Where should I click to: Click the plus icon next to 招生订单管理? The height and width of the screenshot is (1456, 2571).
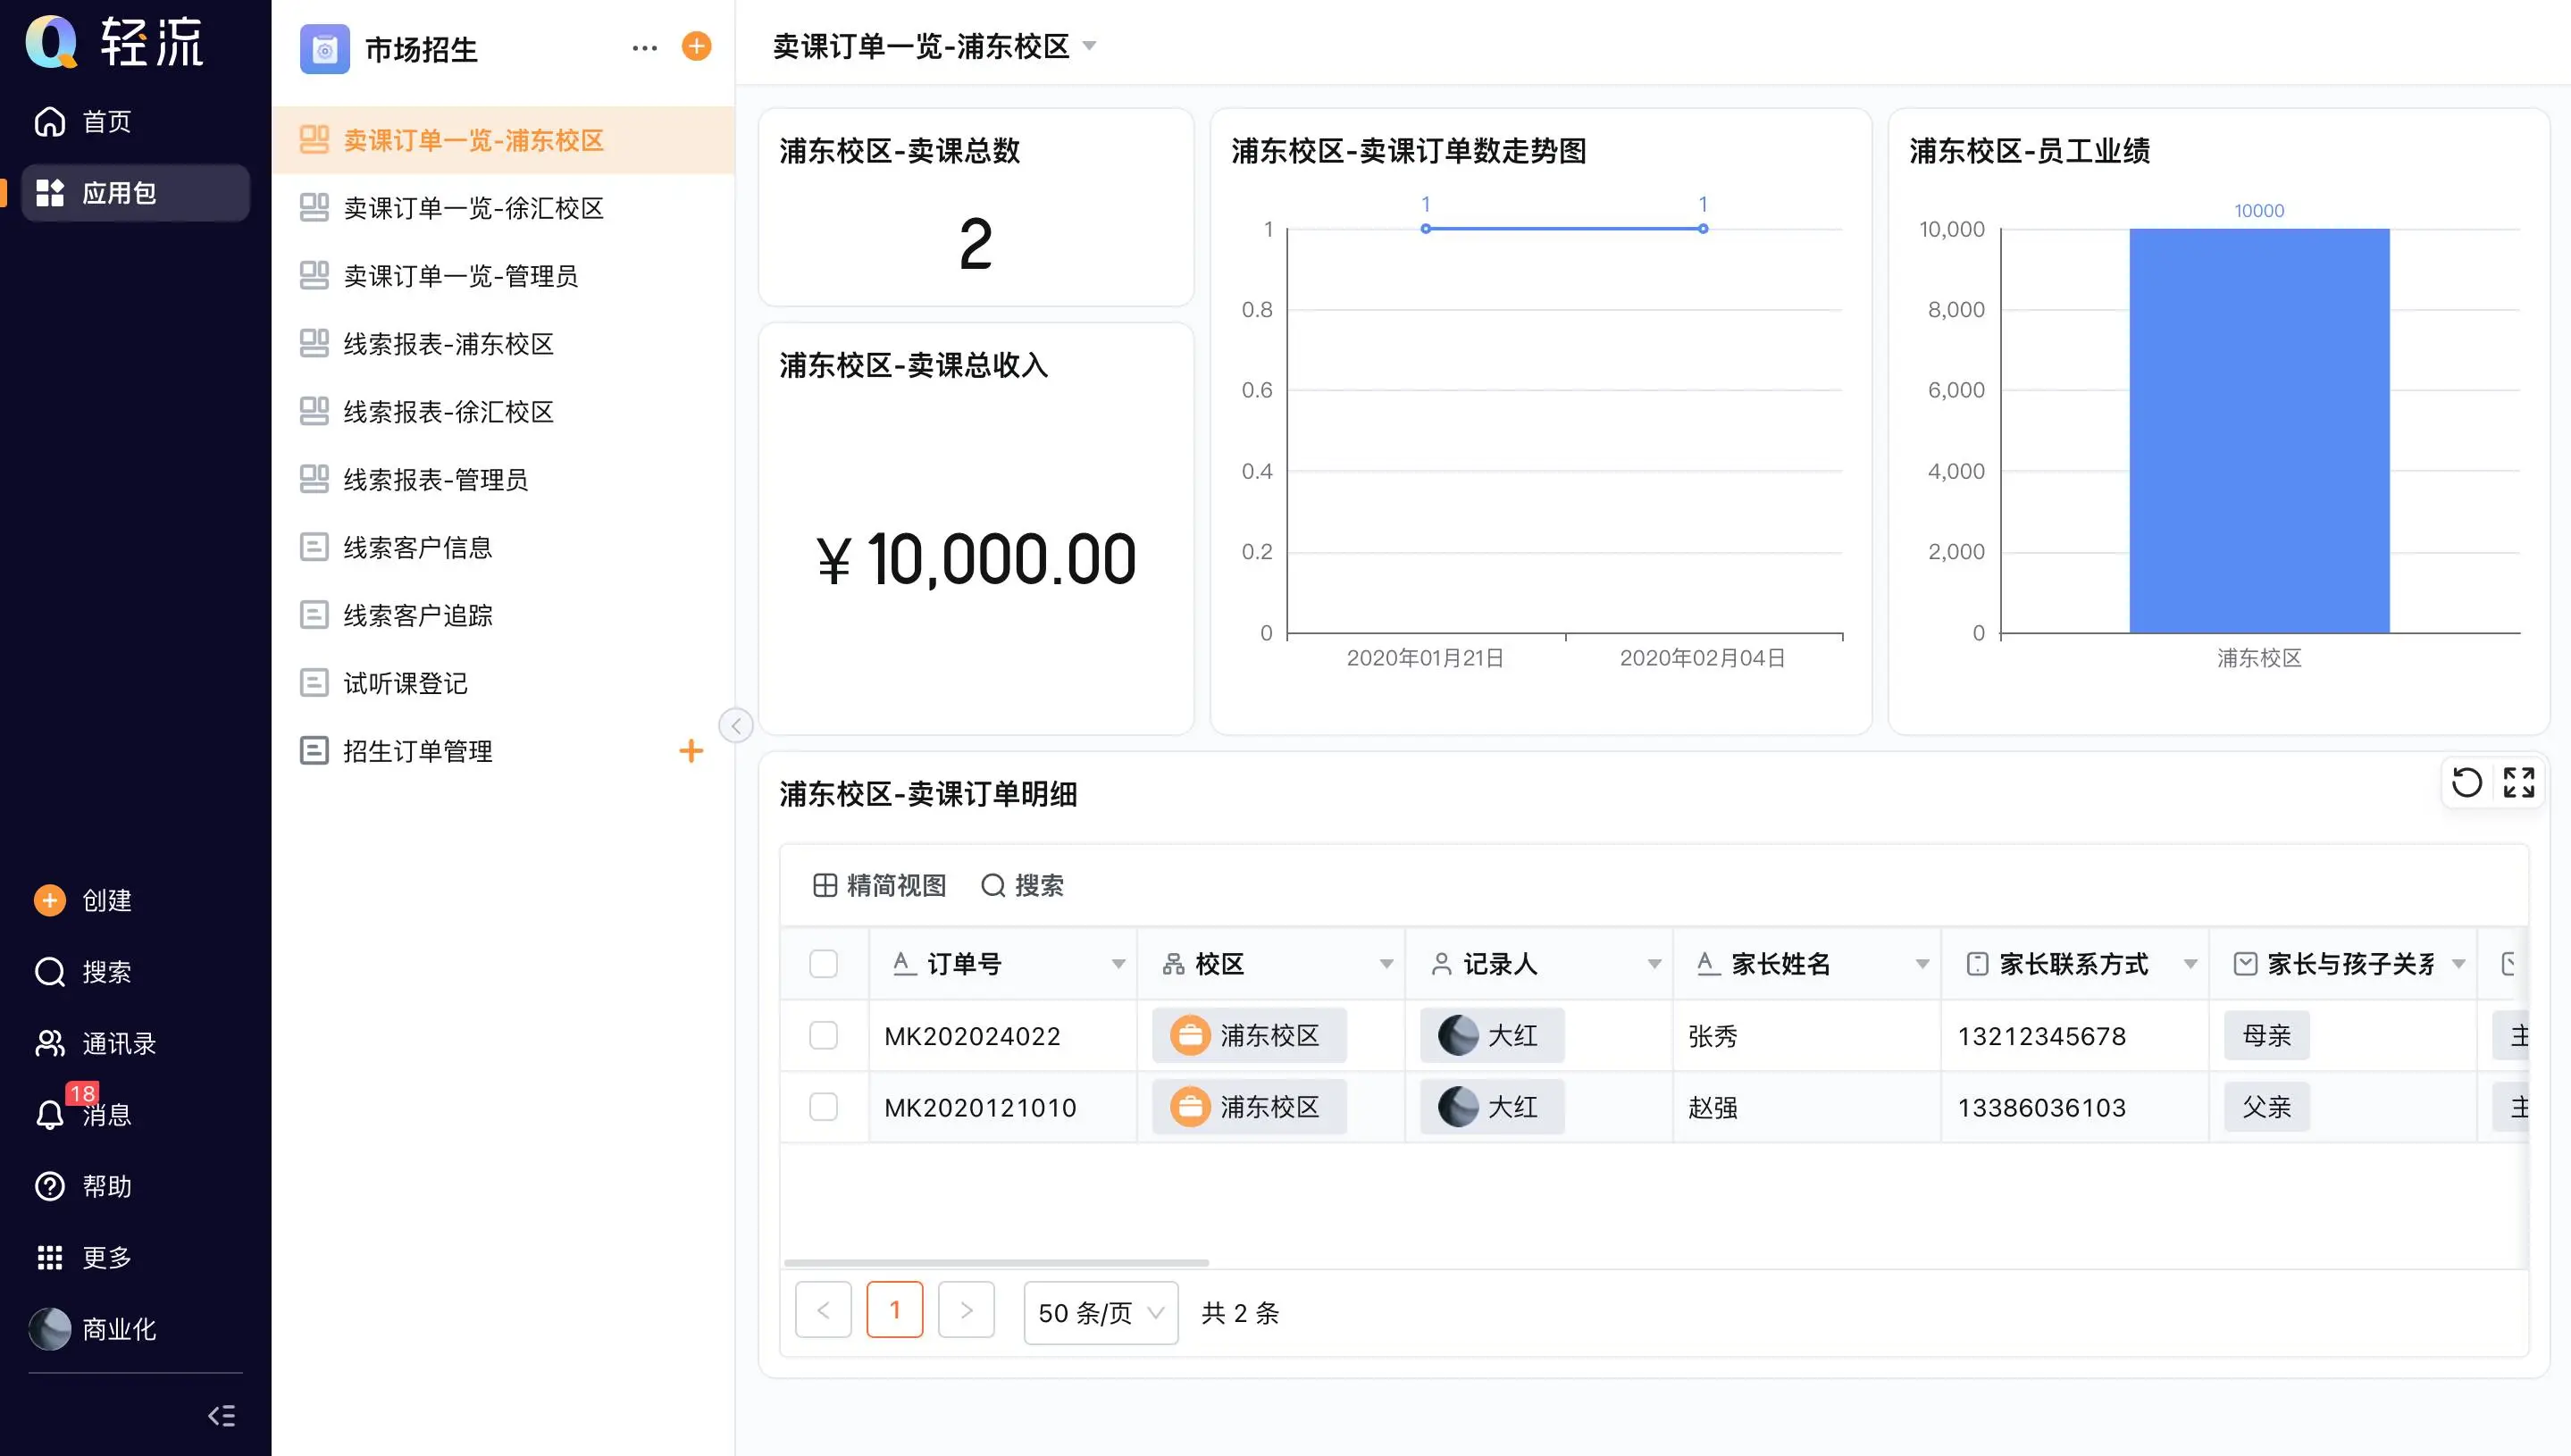[x=691, y=751]
